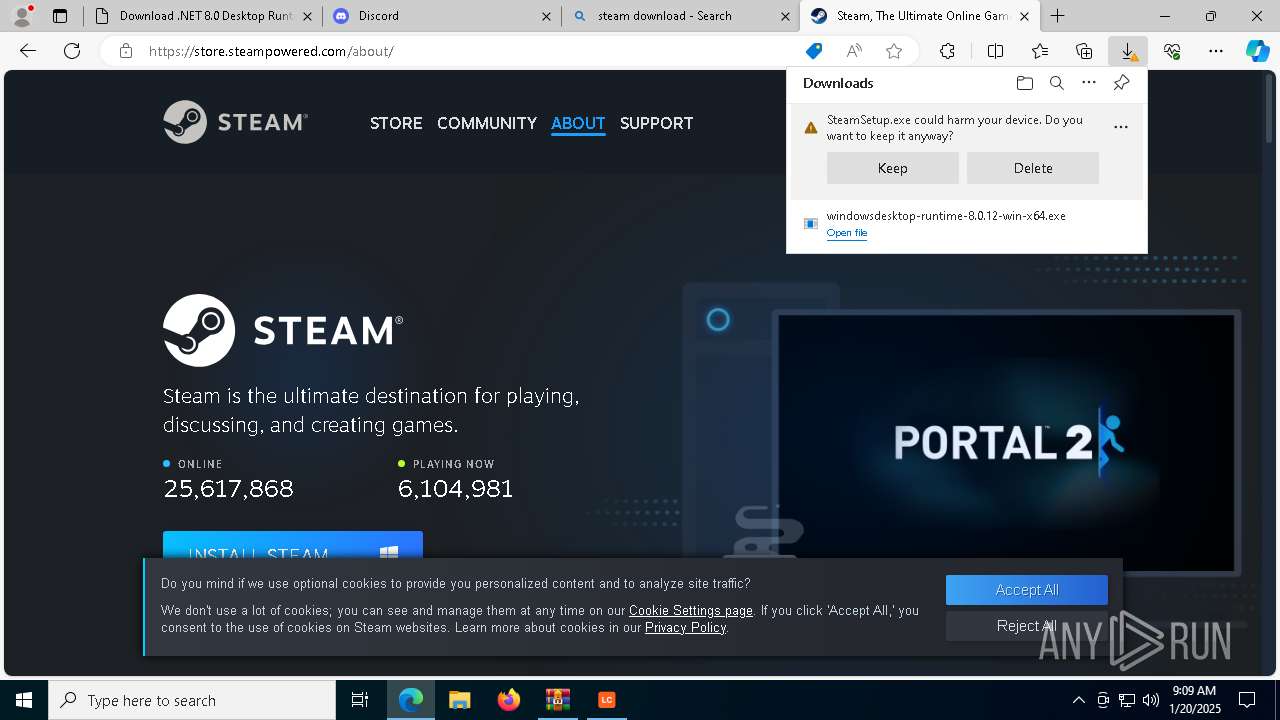Accept all cookies
The height and width of the screenshot is (720, 1280).
click(x=1027, y=590)
